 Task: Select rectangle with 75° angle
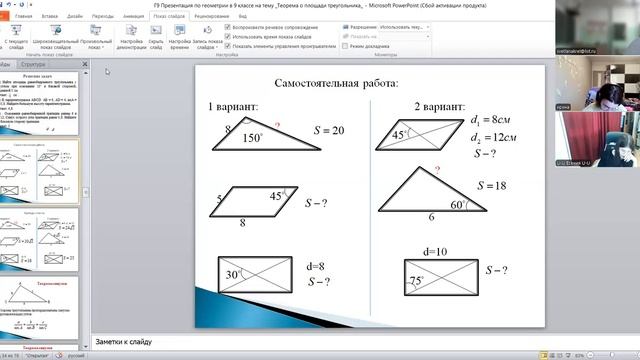(x=441, y=278)
